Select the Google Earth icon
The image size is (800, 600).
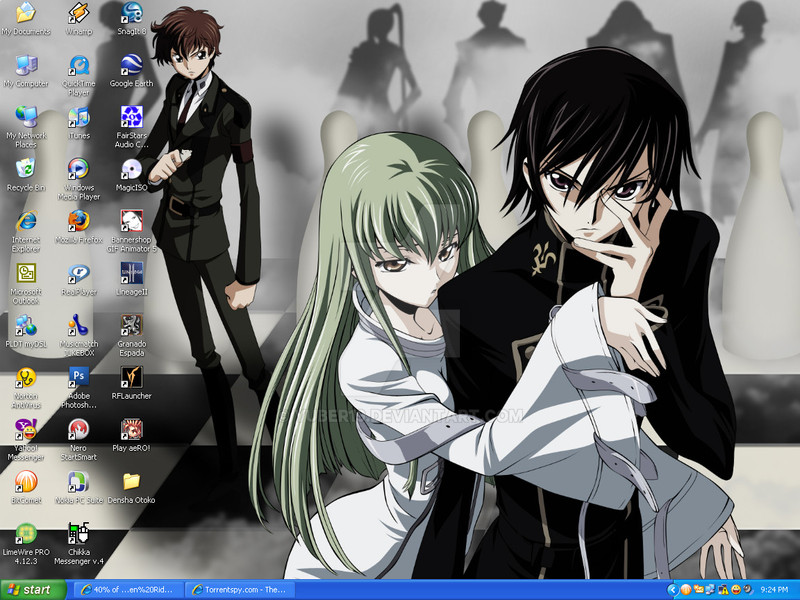(x=132, y=71)
